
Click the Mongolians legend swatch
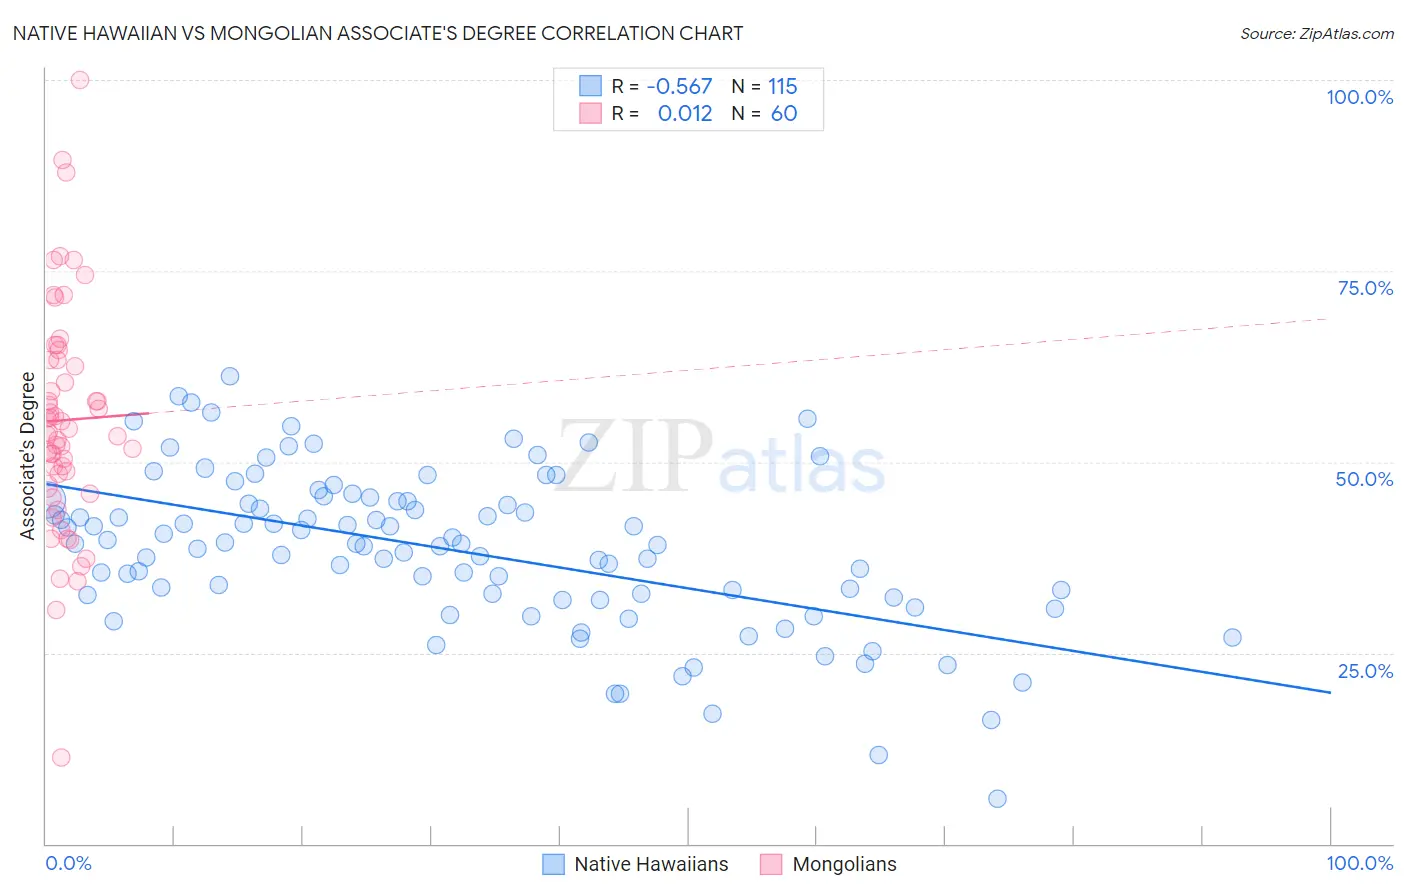click(x=771, y=864)
